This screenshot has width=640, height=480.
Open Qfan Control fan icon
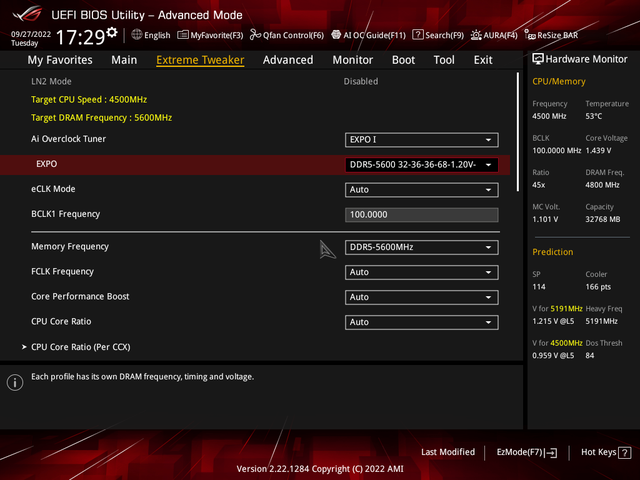[x=255, y=35]
